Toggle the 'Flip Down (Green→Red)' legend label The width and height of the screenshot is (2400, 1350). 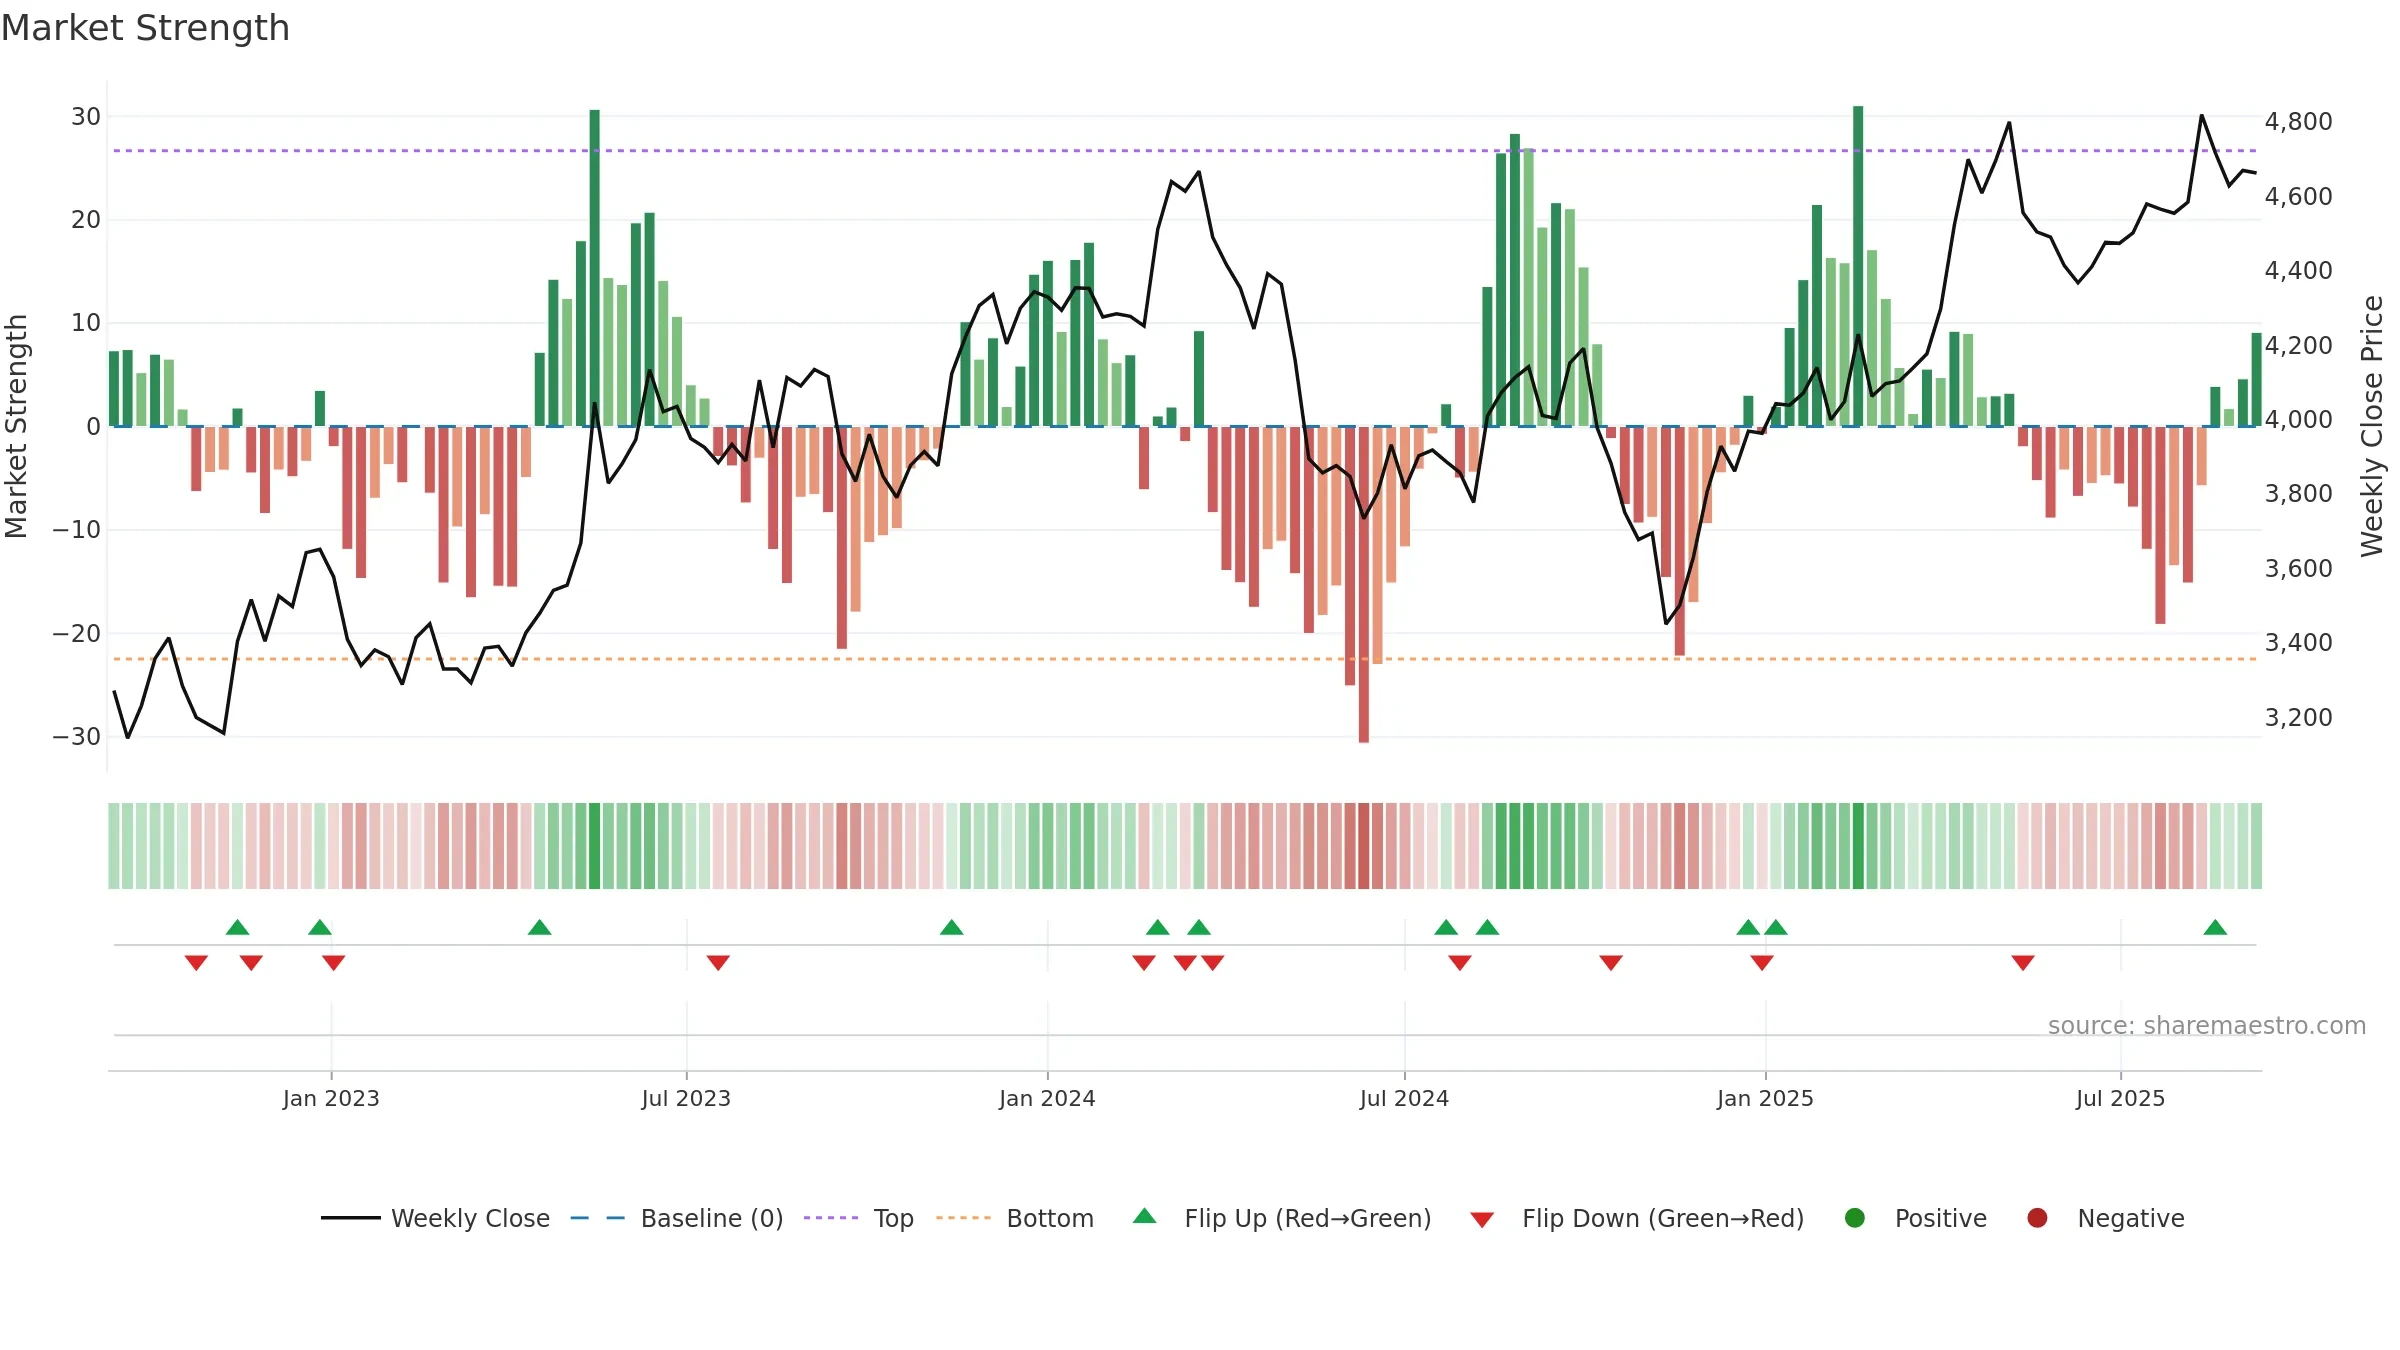tap(1663, 1218)
